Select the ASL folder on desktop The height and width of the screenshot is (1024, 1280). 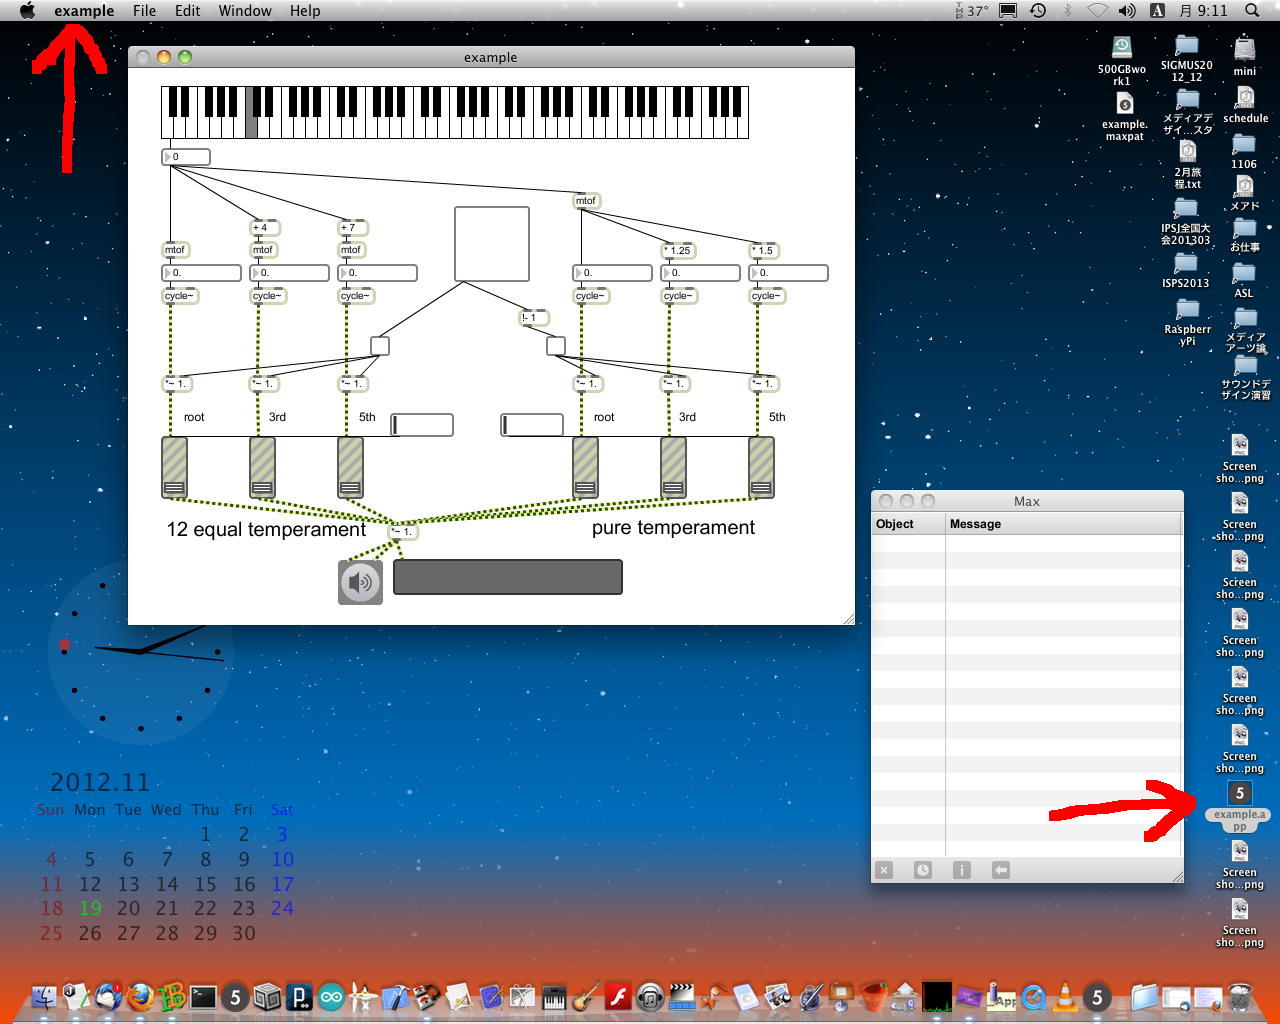pyautogui.click(x=1244, y=280)
